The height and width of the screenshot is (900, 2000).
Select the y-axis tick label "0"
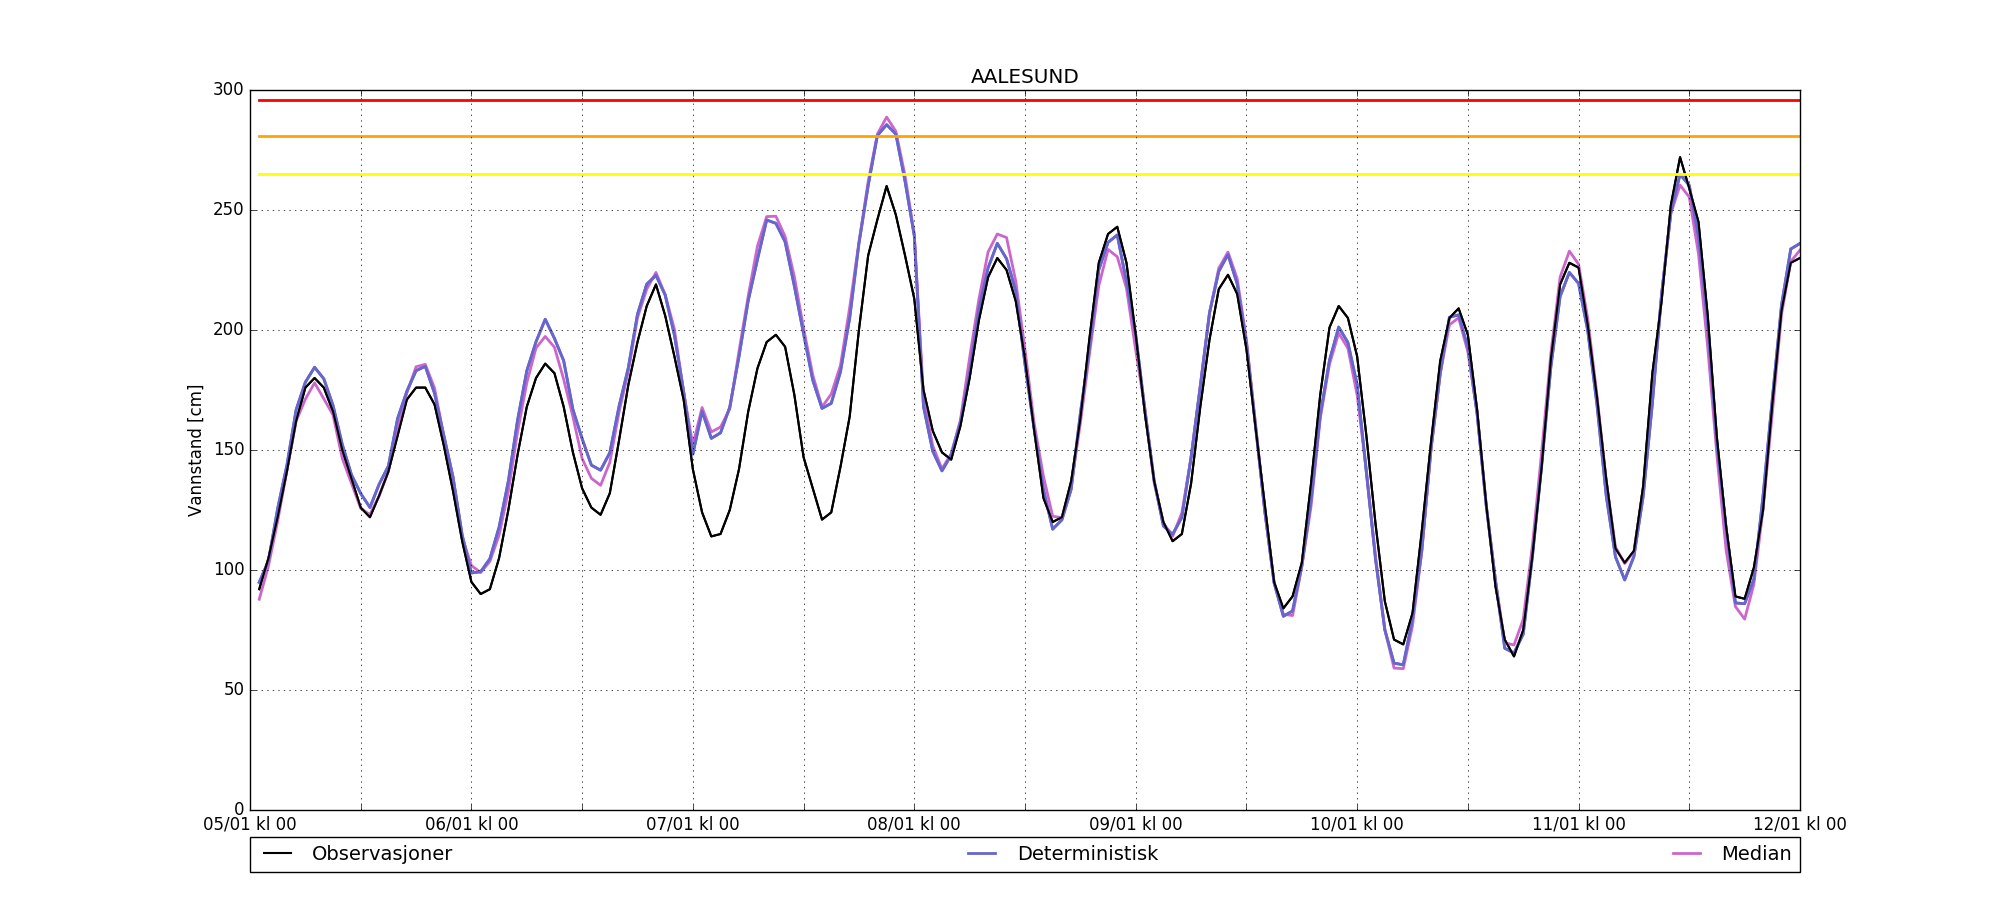[x=238, y=809]
